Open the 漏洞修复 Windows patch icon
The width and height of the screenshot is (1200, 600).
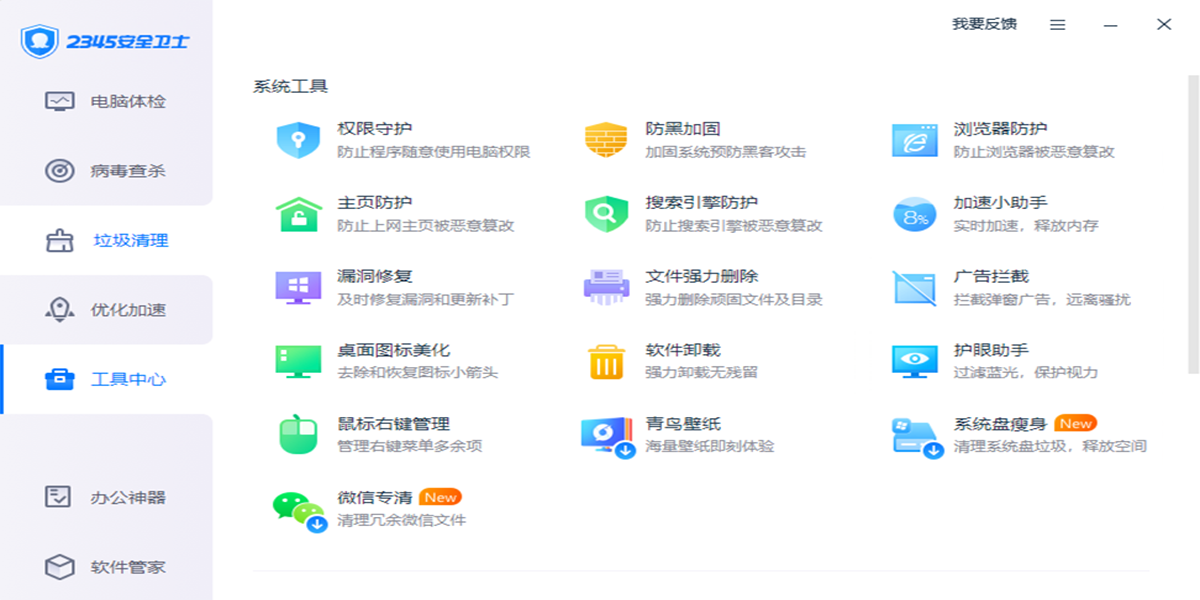pyautogui.click(x=298, y=288)
